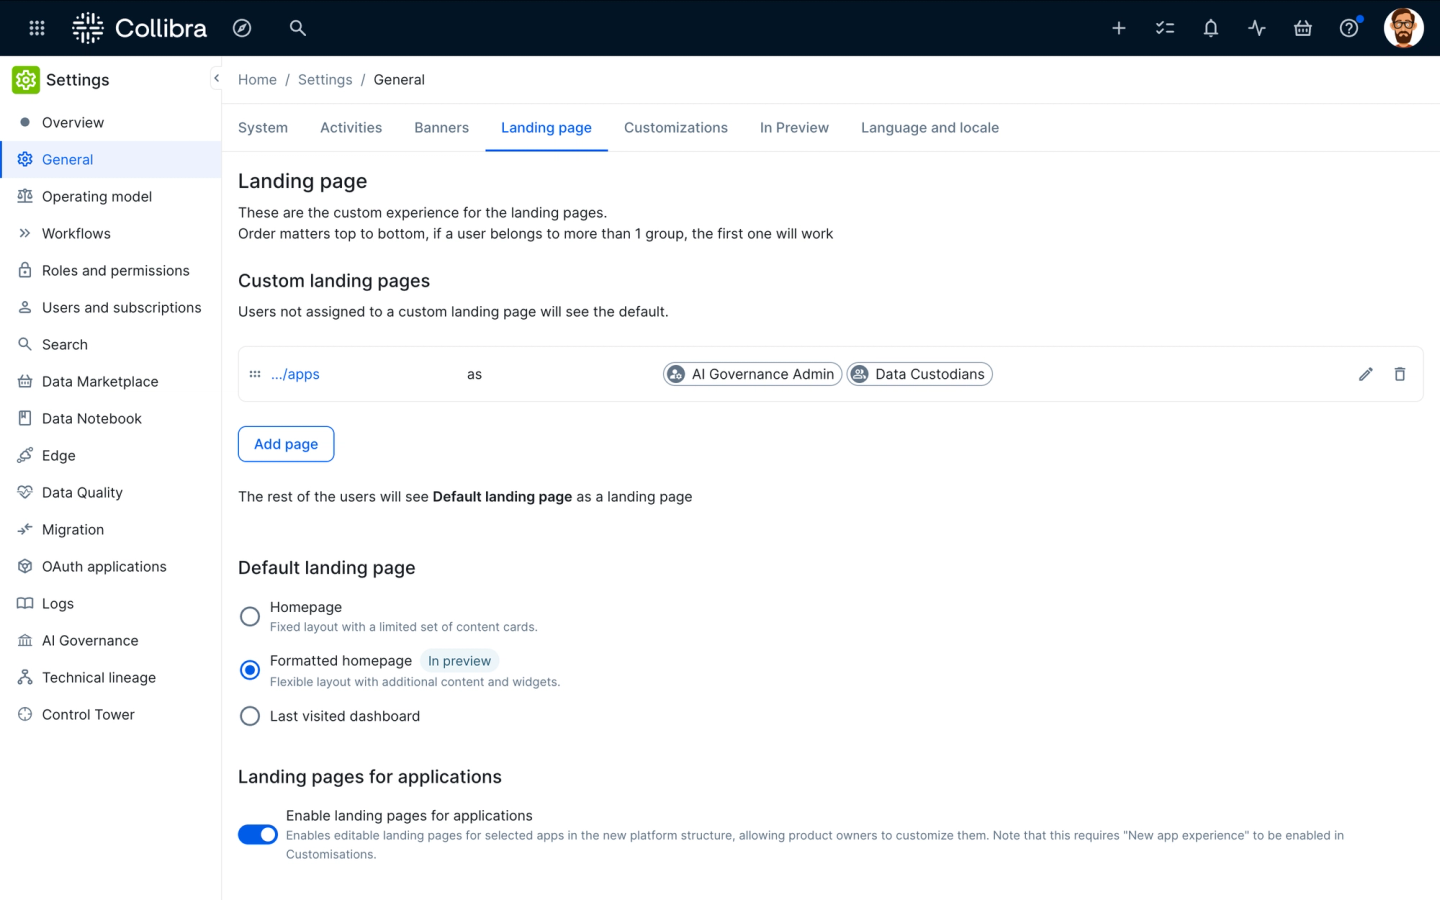The image size is (1440, 900).
Task: Open Search settings in sidebar
Action: 110,344
